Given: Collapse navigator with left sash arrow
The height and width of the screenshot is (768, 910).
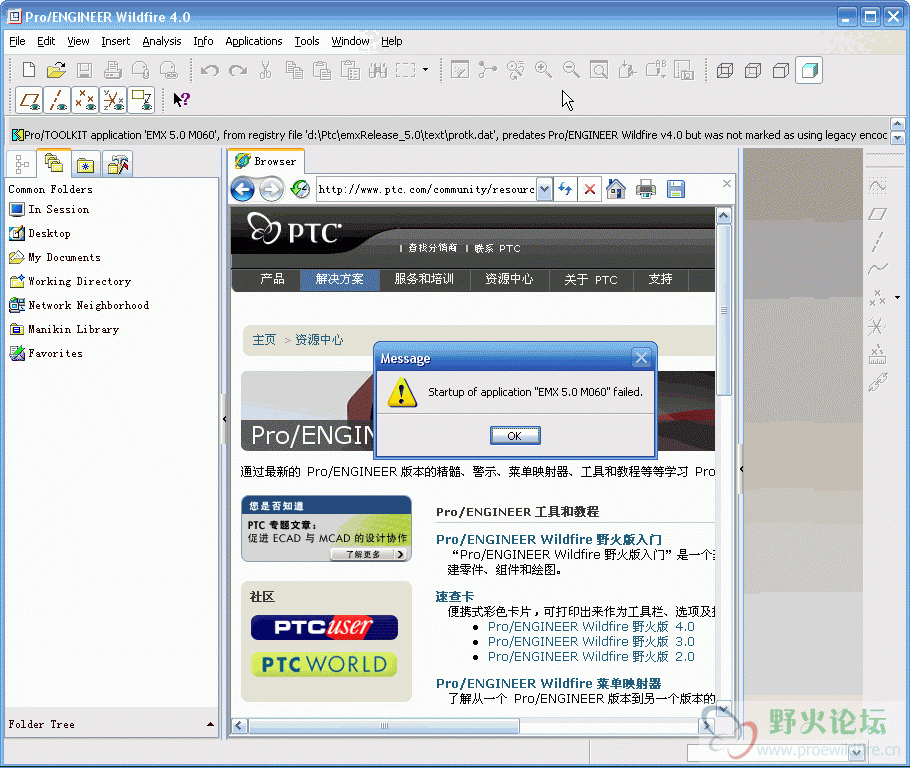Looking at the screenshot, I should (224, 419).
